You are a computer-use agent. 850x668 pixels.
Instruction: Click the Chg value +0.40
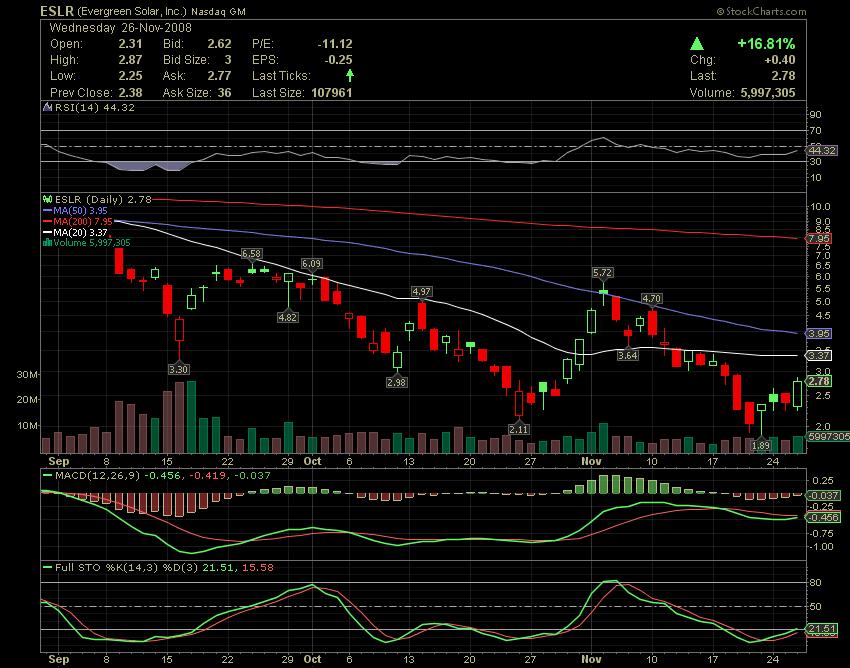780,60
